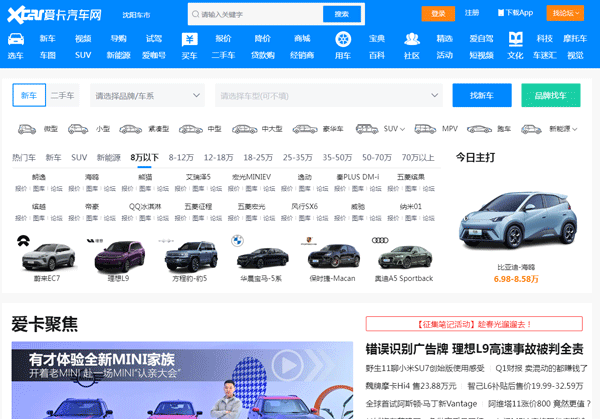Image resolution: width=600 pixels, height=419 pixels.
Task: Click the 选车 car icon in navigation
Action: pos(16,39)
